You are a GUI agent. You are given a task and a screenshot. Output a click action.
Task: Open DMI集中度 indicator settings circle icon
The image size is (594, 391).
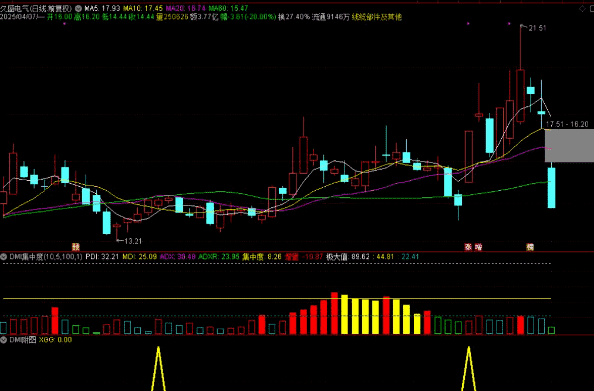coord(3,257)
